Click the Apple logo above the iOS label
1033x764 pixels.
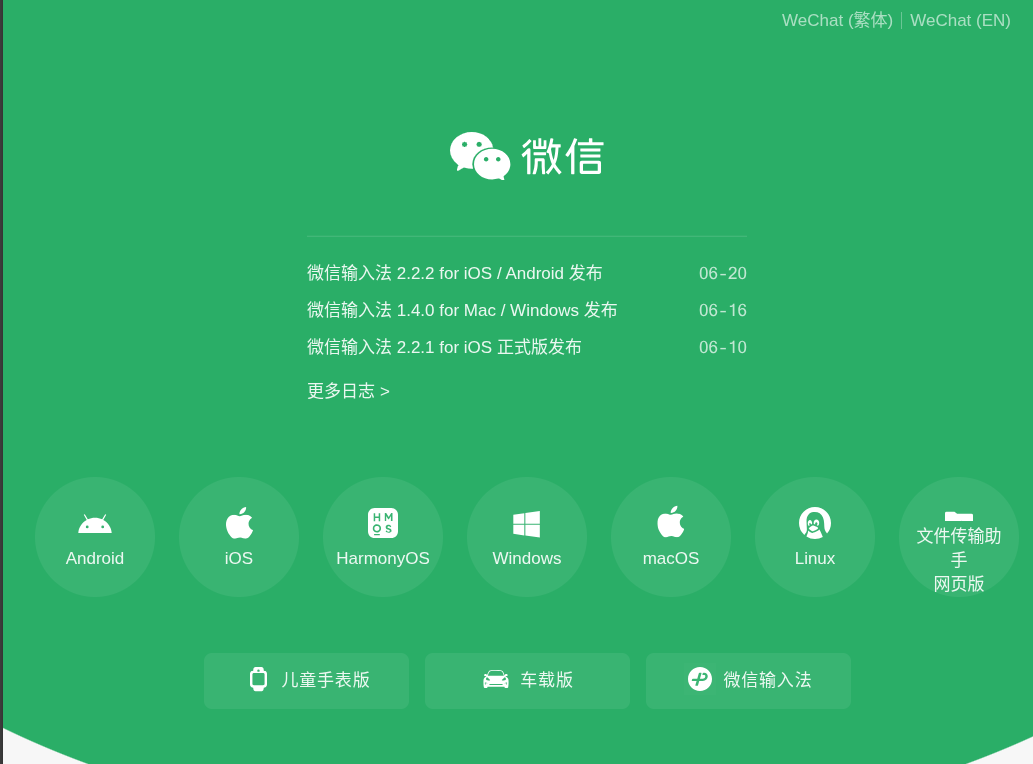pyautogui.click(x=239, y=523)
